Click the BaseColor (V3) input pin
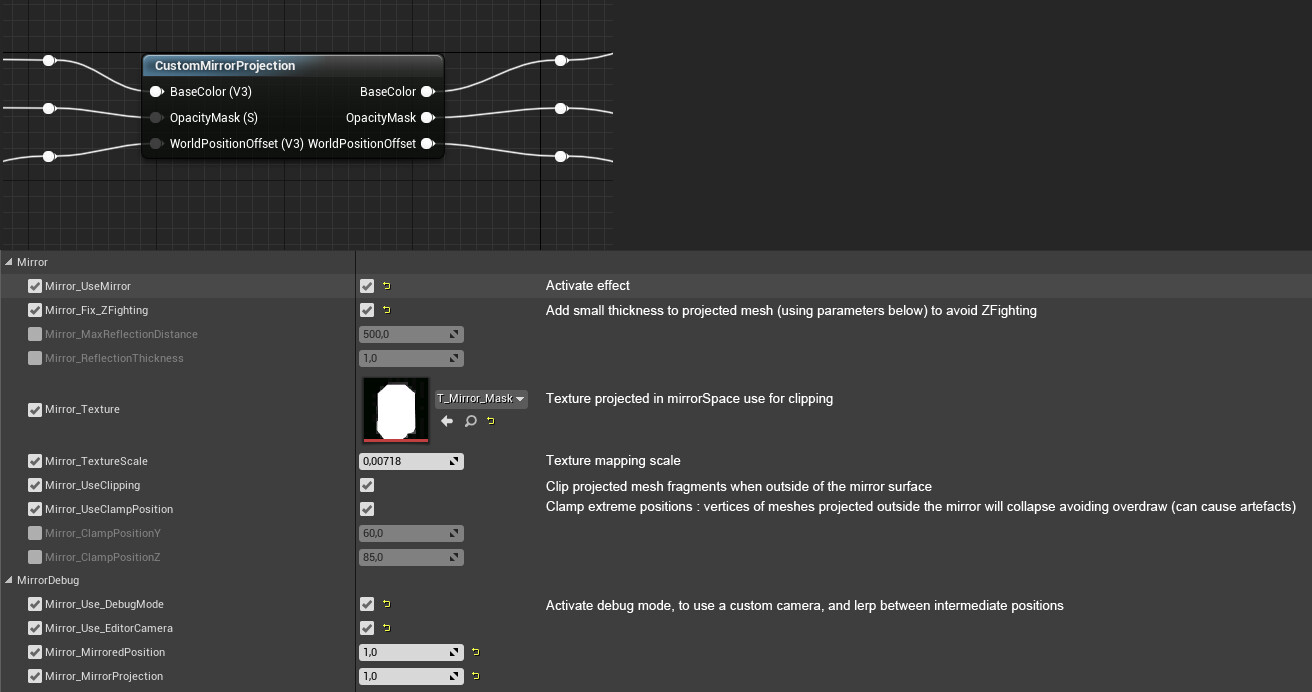1312x692 pixels. (156, 92)
